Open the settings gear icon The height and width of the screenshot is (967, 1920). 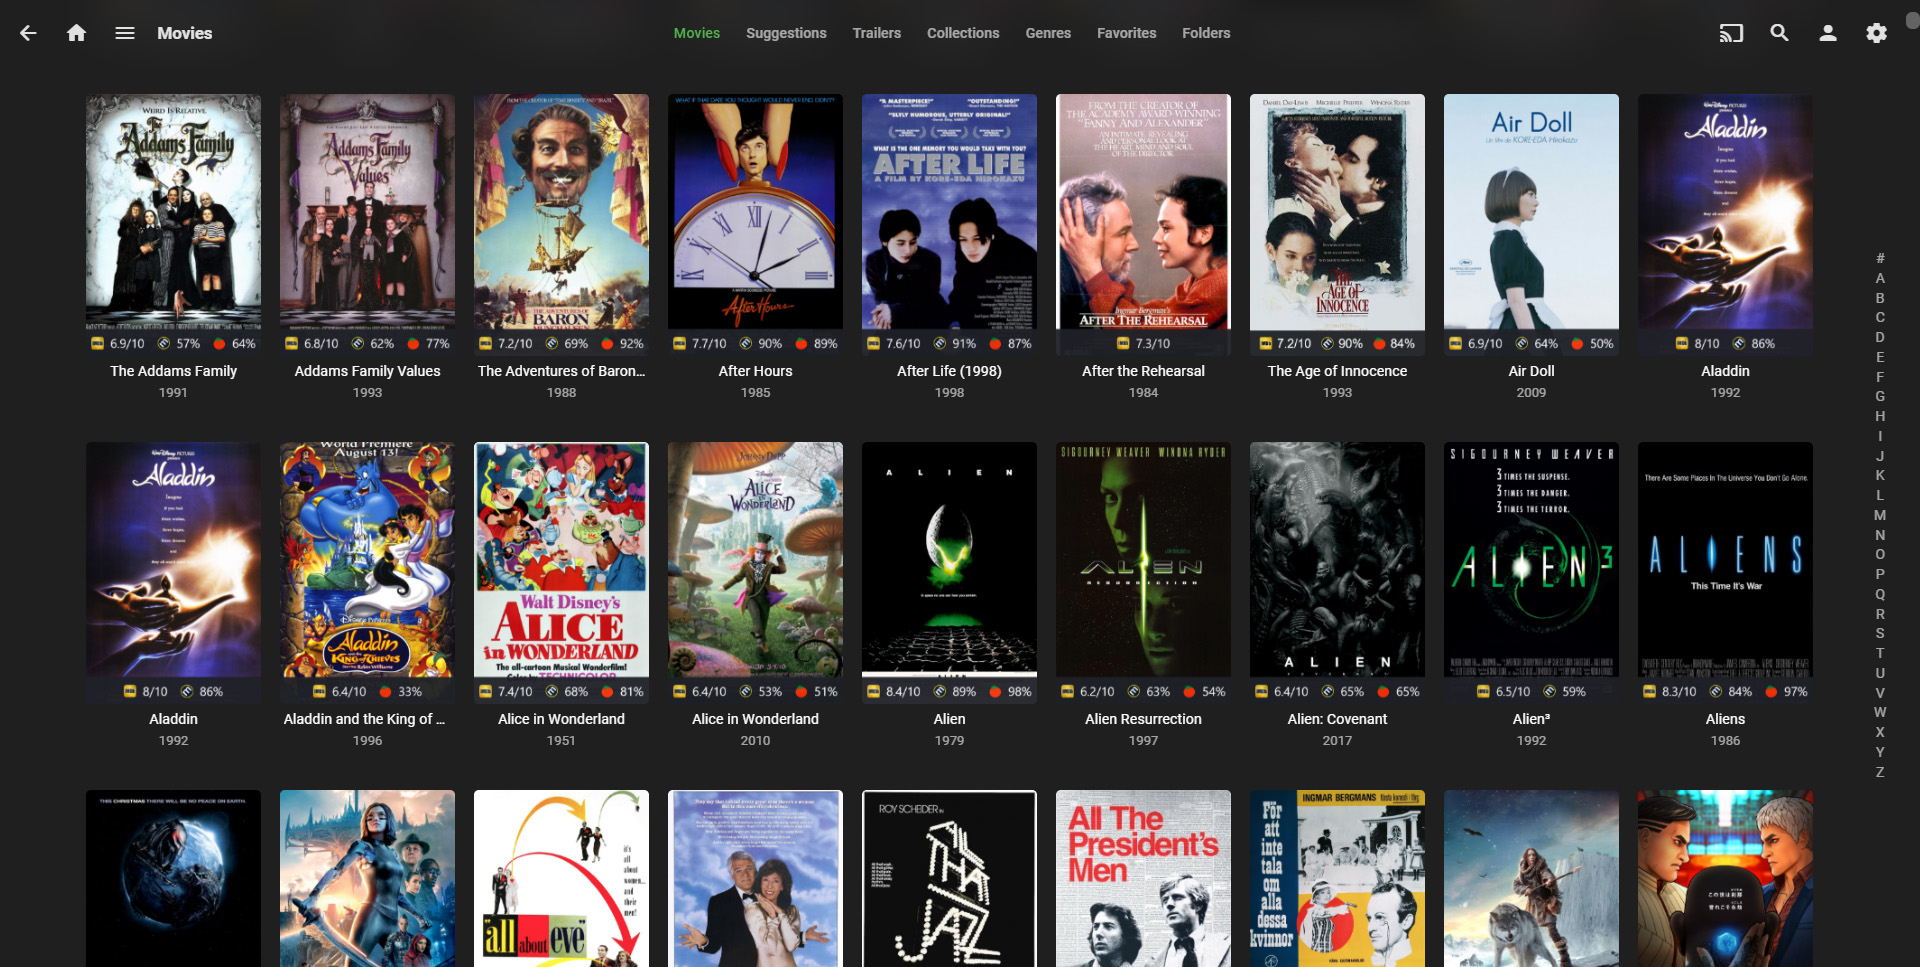click(1876, 33)
